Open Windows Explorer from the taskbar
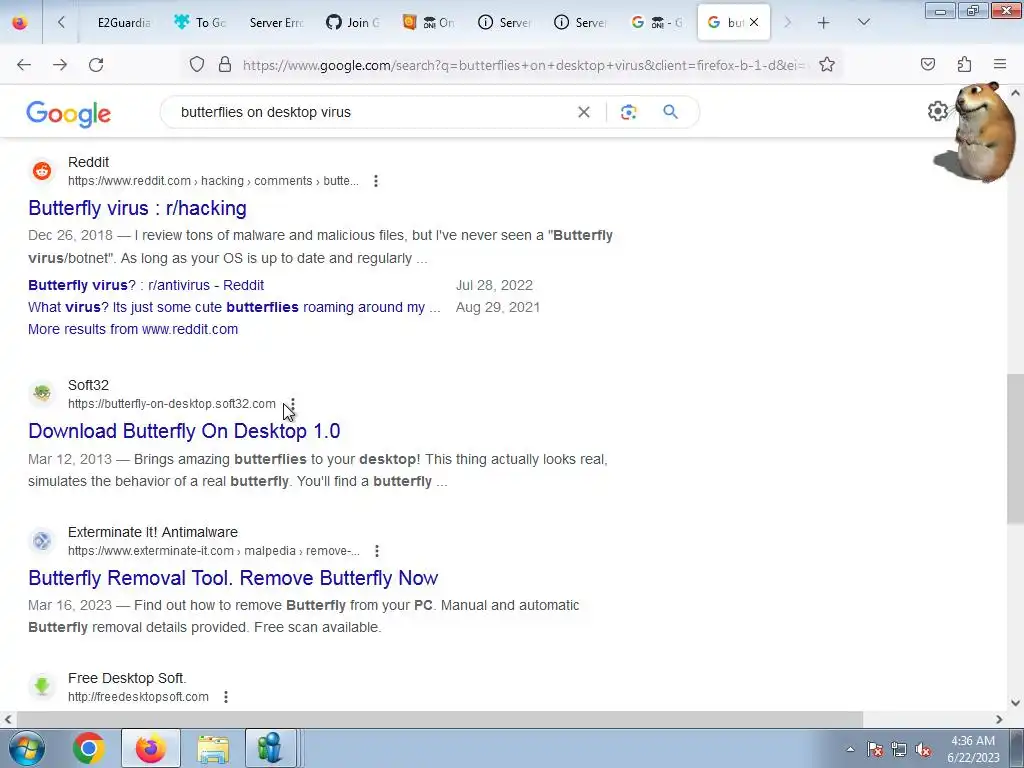 tap(213, 748)
